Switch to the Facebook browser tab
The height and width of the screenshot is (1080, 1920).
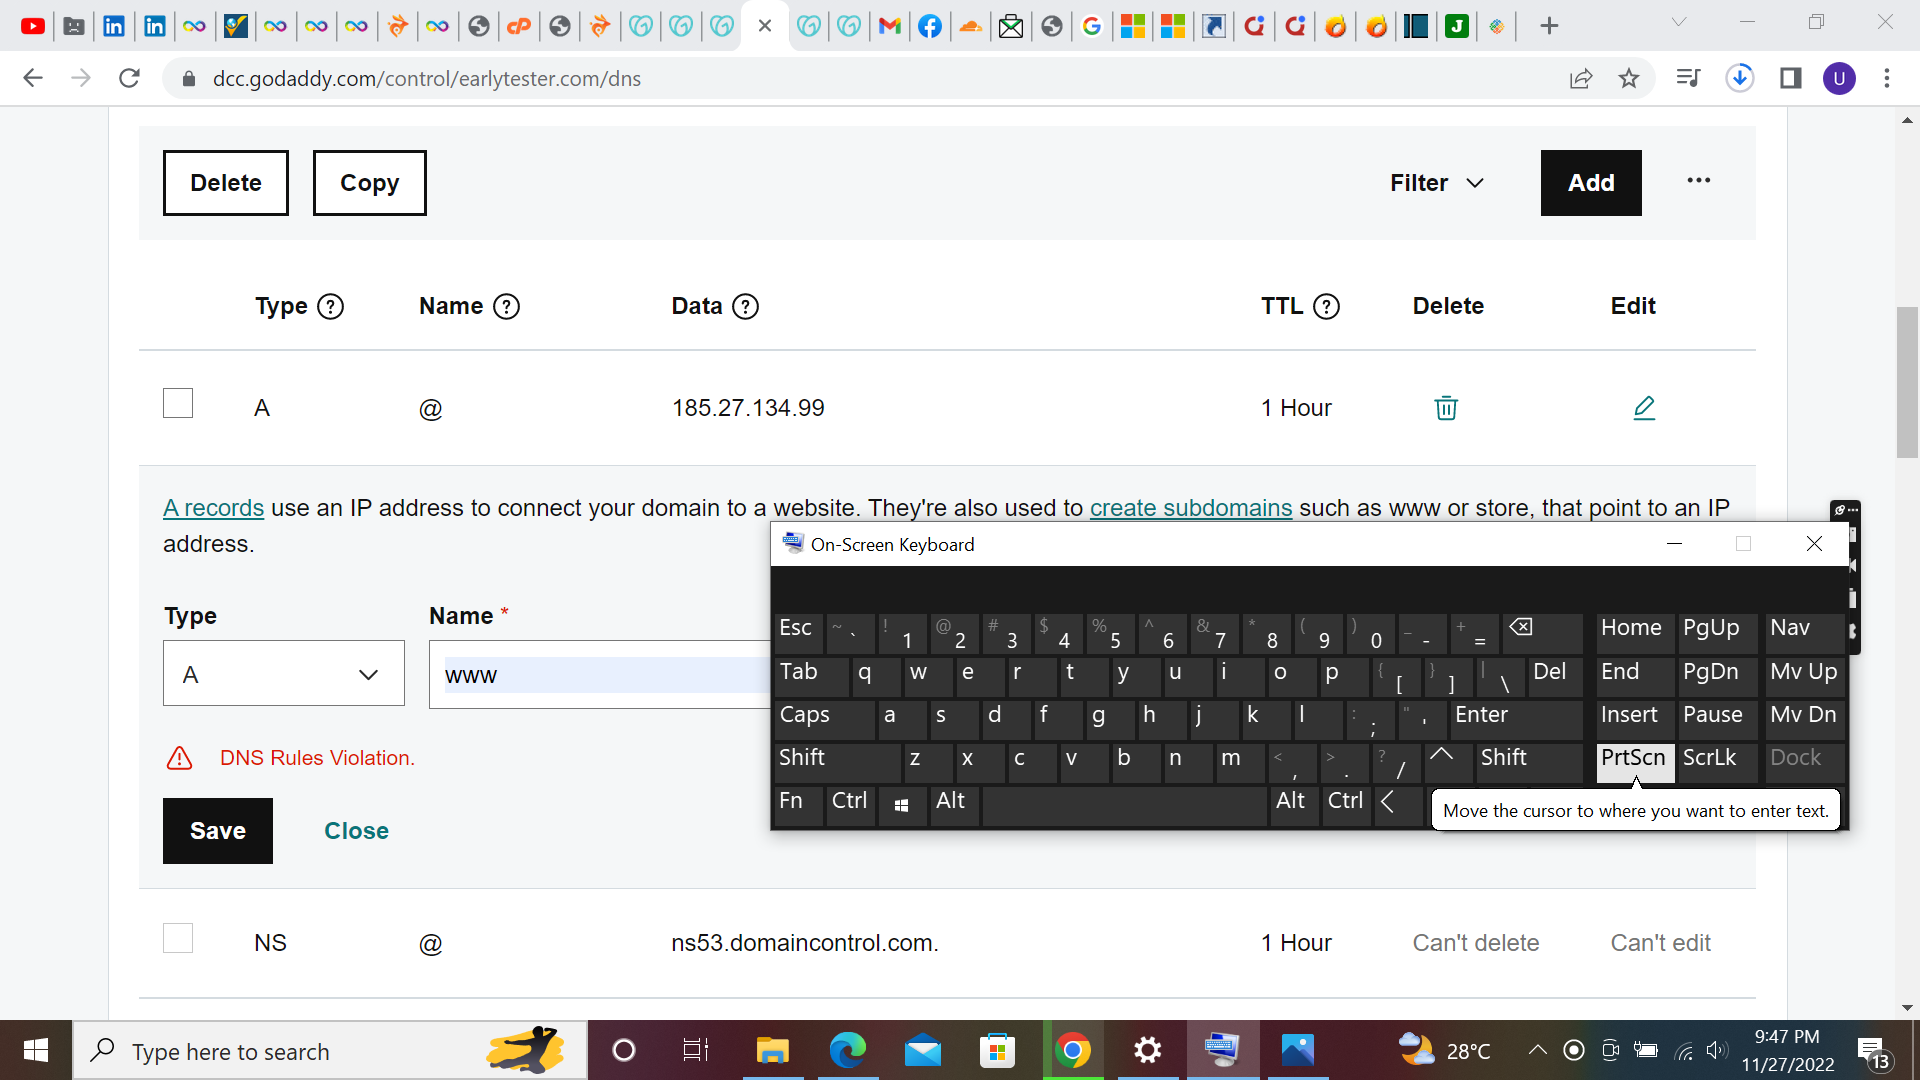coord(929,26)
